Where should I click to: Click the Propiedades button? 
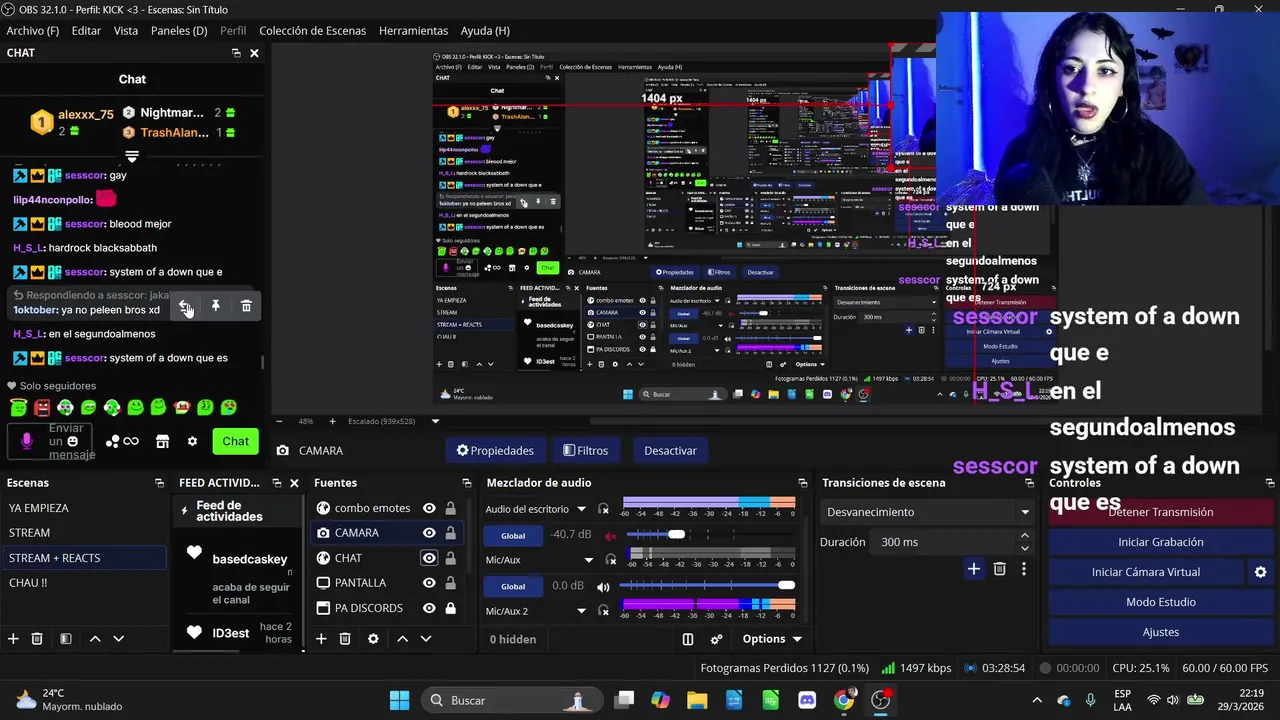pyautogui.click(x=495, y=451)
